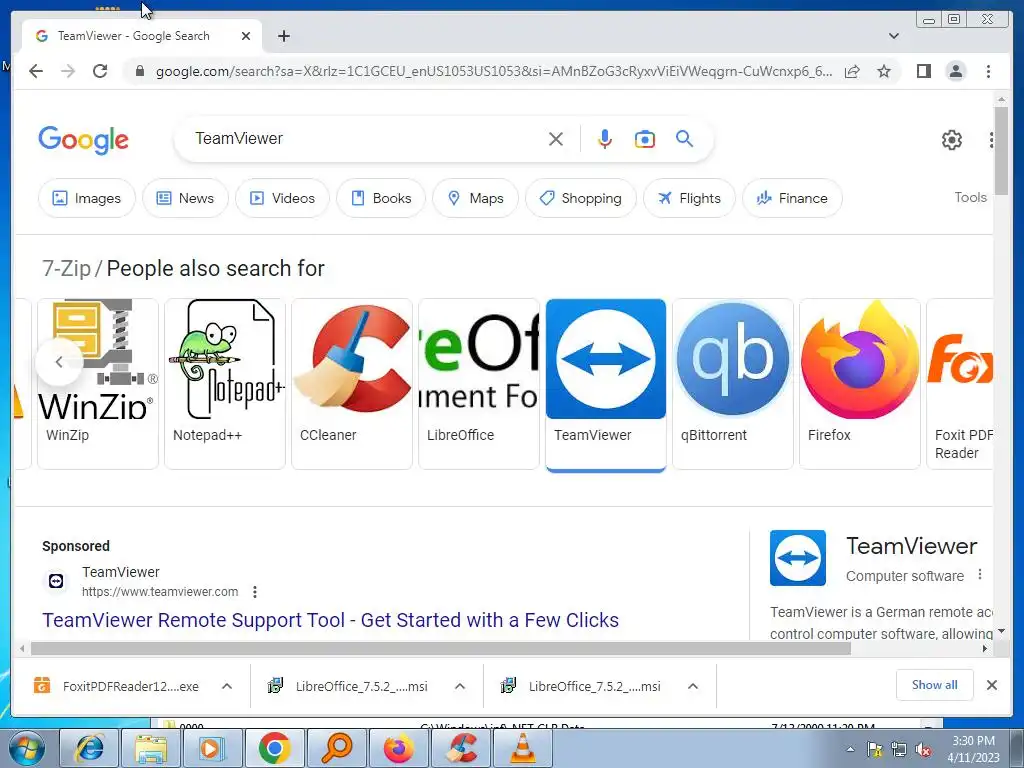Close the downloads bar

click(x=992, y=685)
